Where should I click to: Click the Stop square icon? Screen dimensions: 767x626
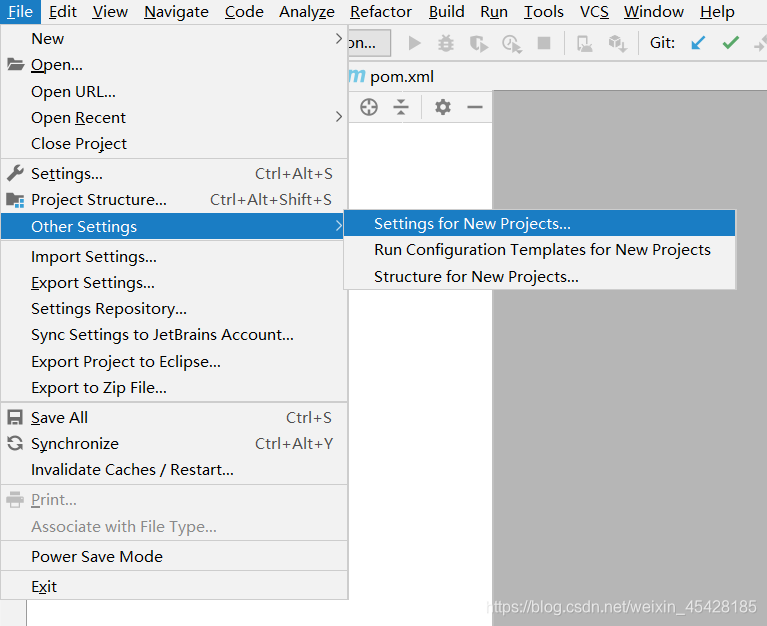tap(544, 43)
